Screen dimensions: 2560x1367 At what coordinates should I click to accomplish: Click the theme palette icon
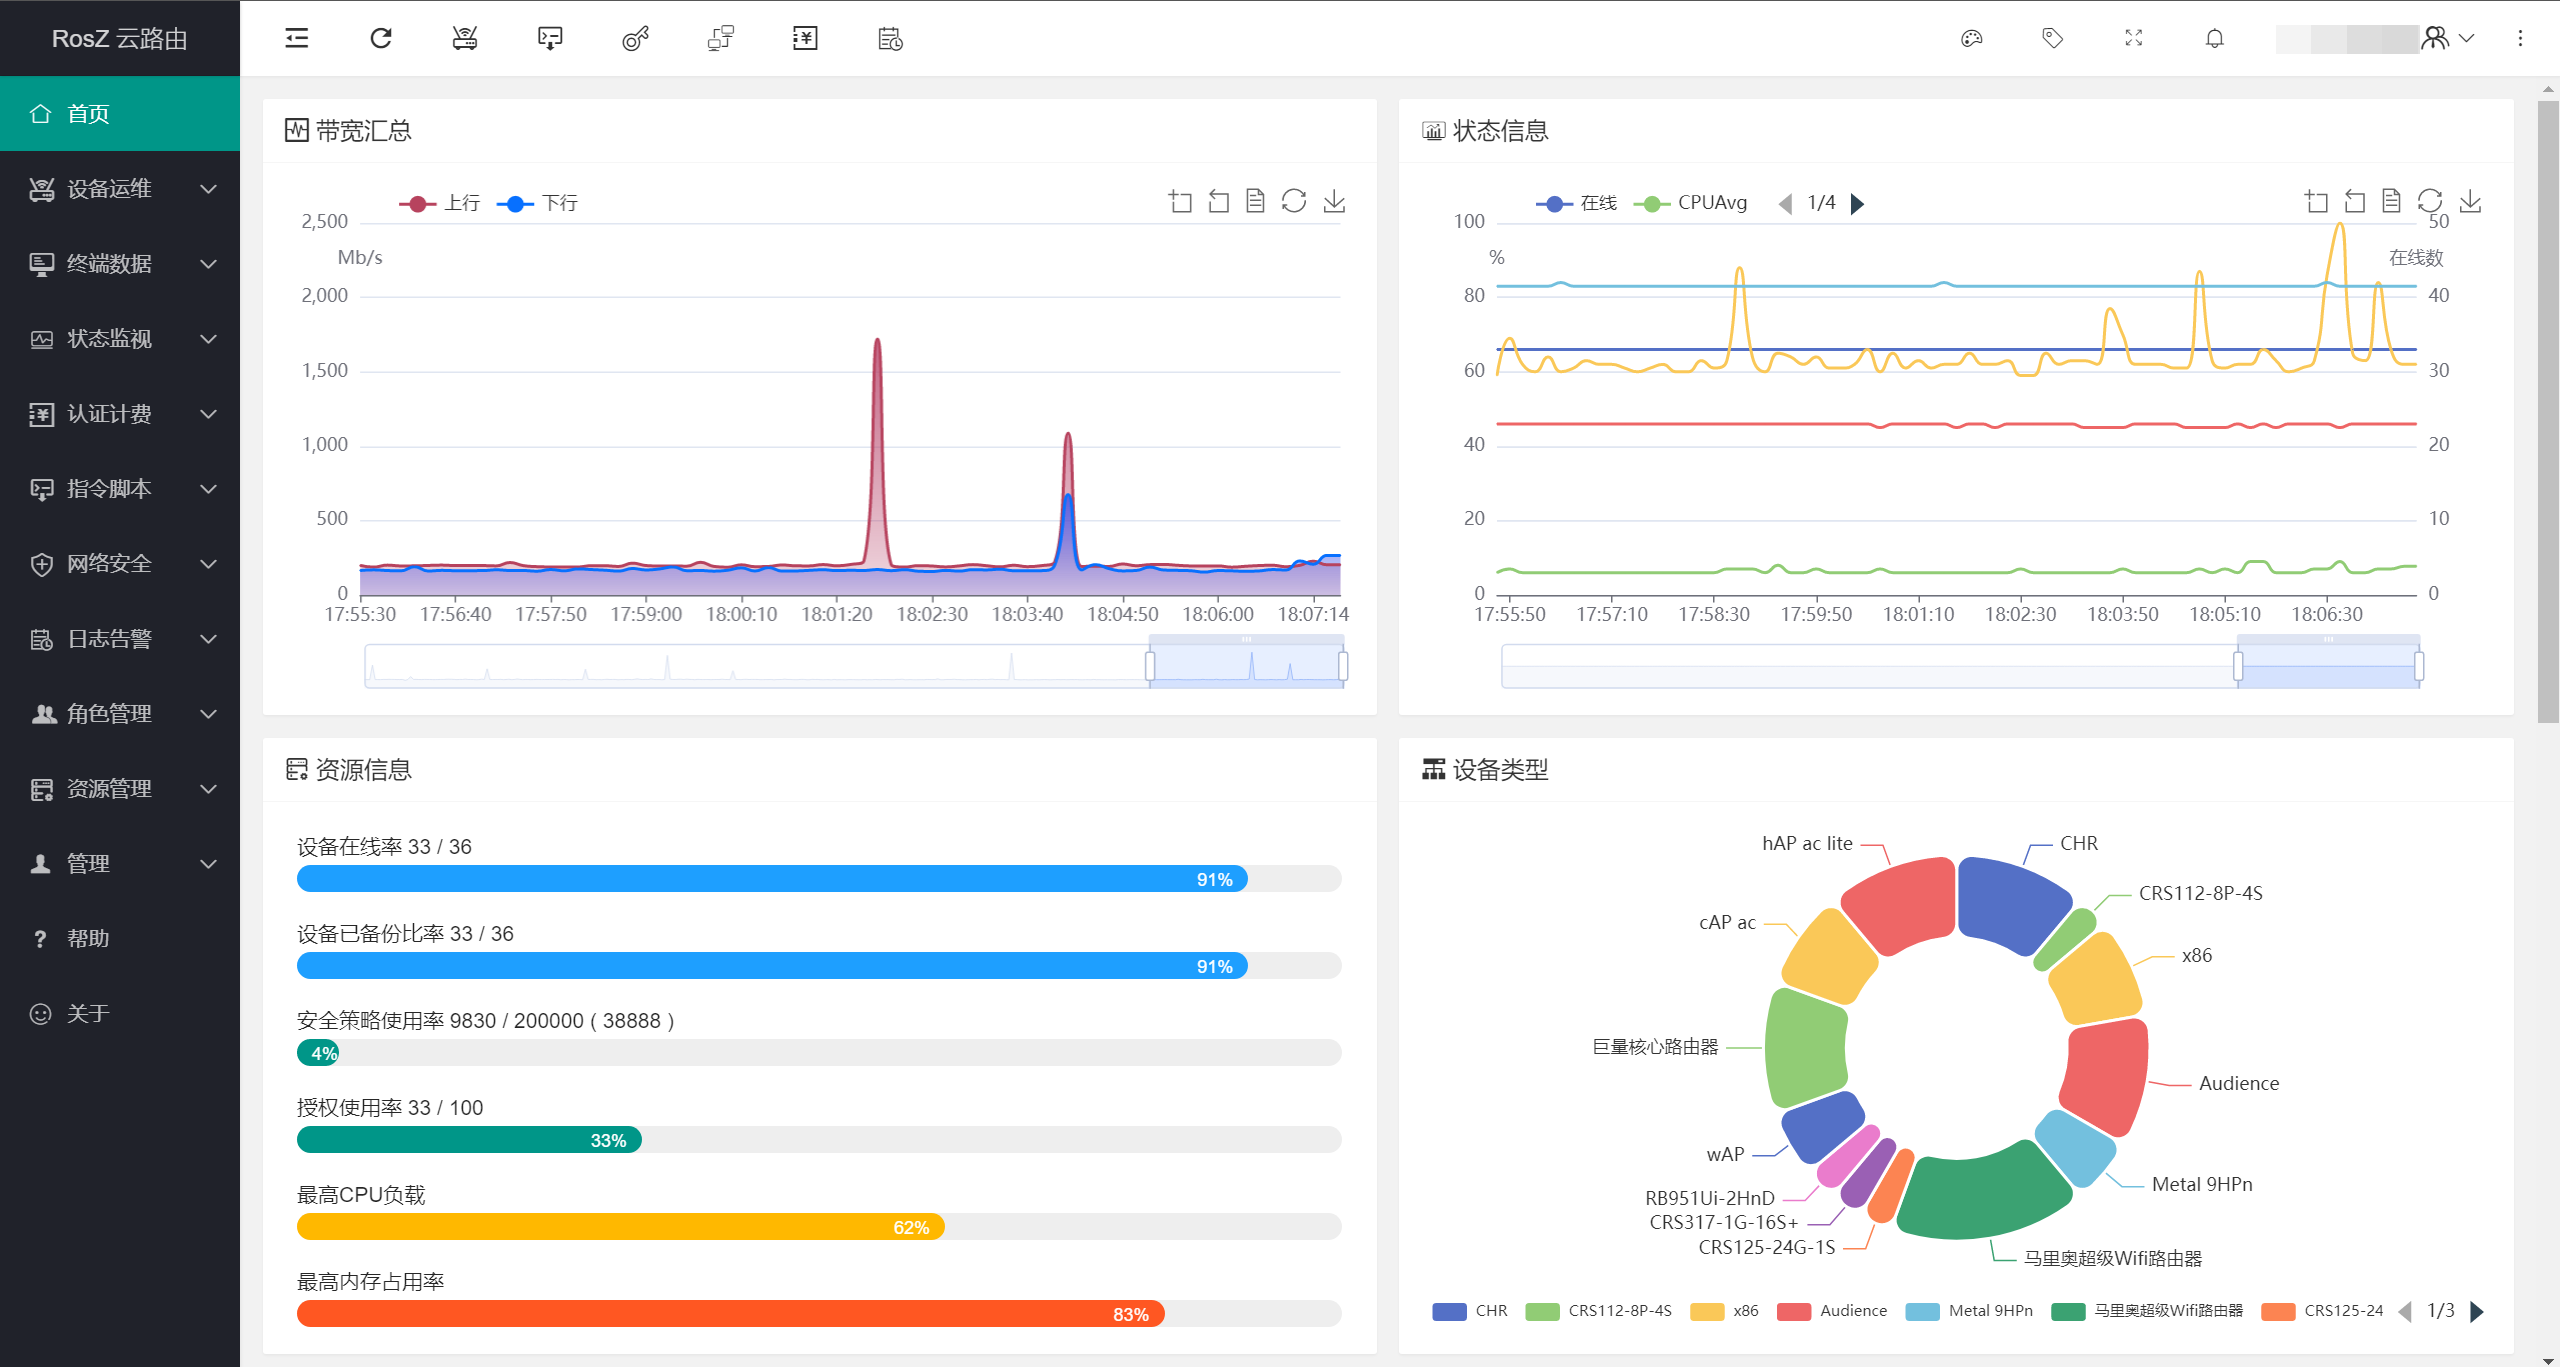(x=1972, y=38)
